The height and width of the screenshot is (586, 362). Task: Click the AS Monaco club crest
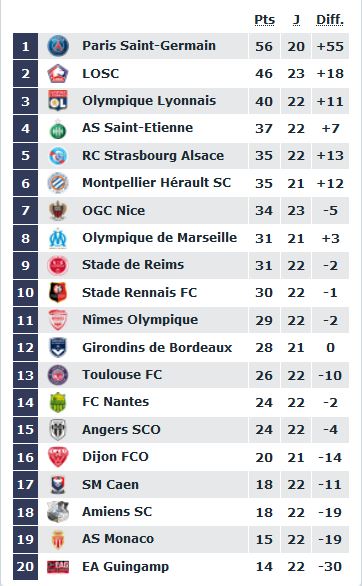pyautogui.click(x=58, y=539)
